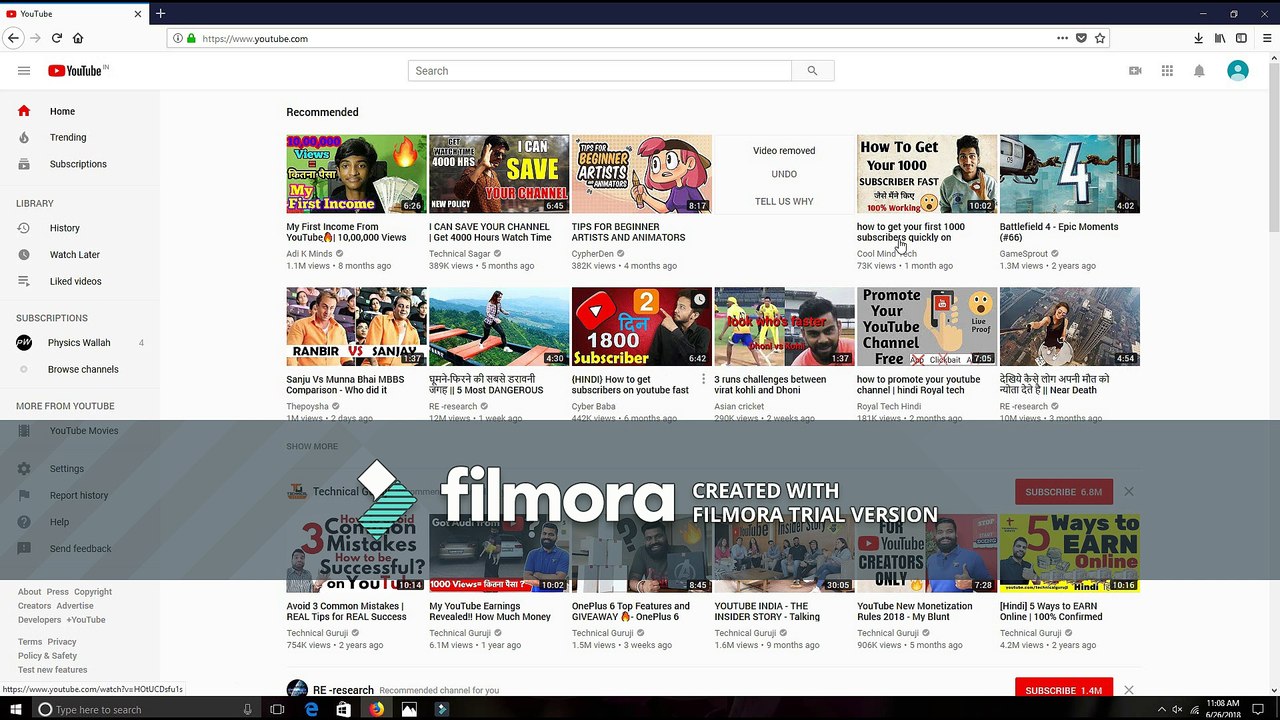Open Trending in the sidebar
The height and width of the screenshot is (720, 1280).
click(x=80, y=137)
